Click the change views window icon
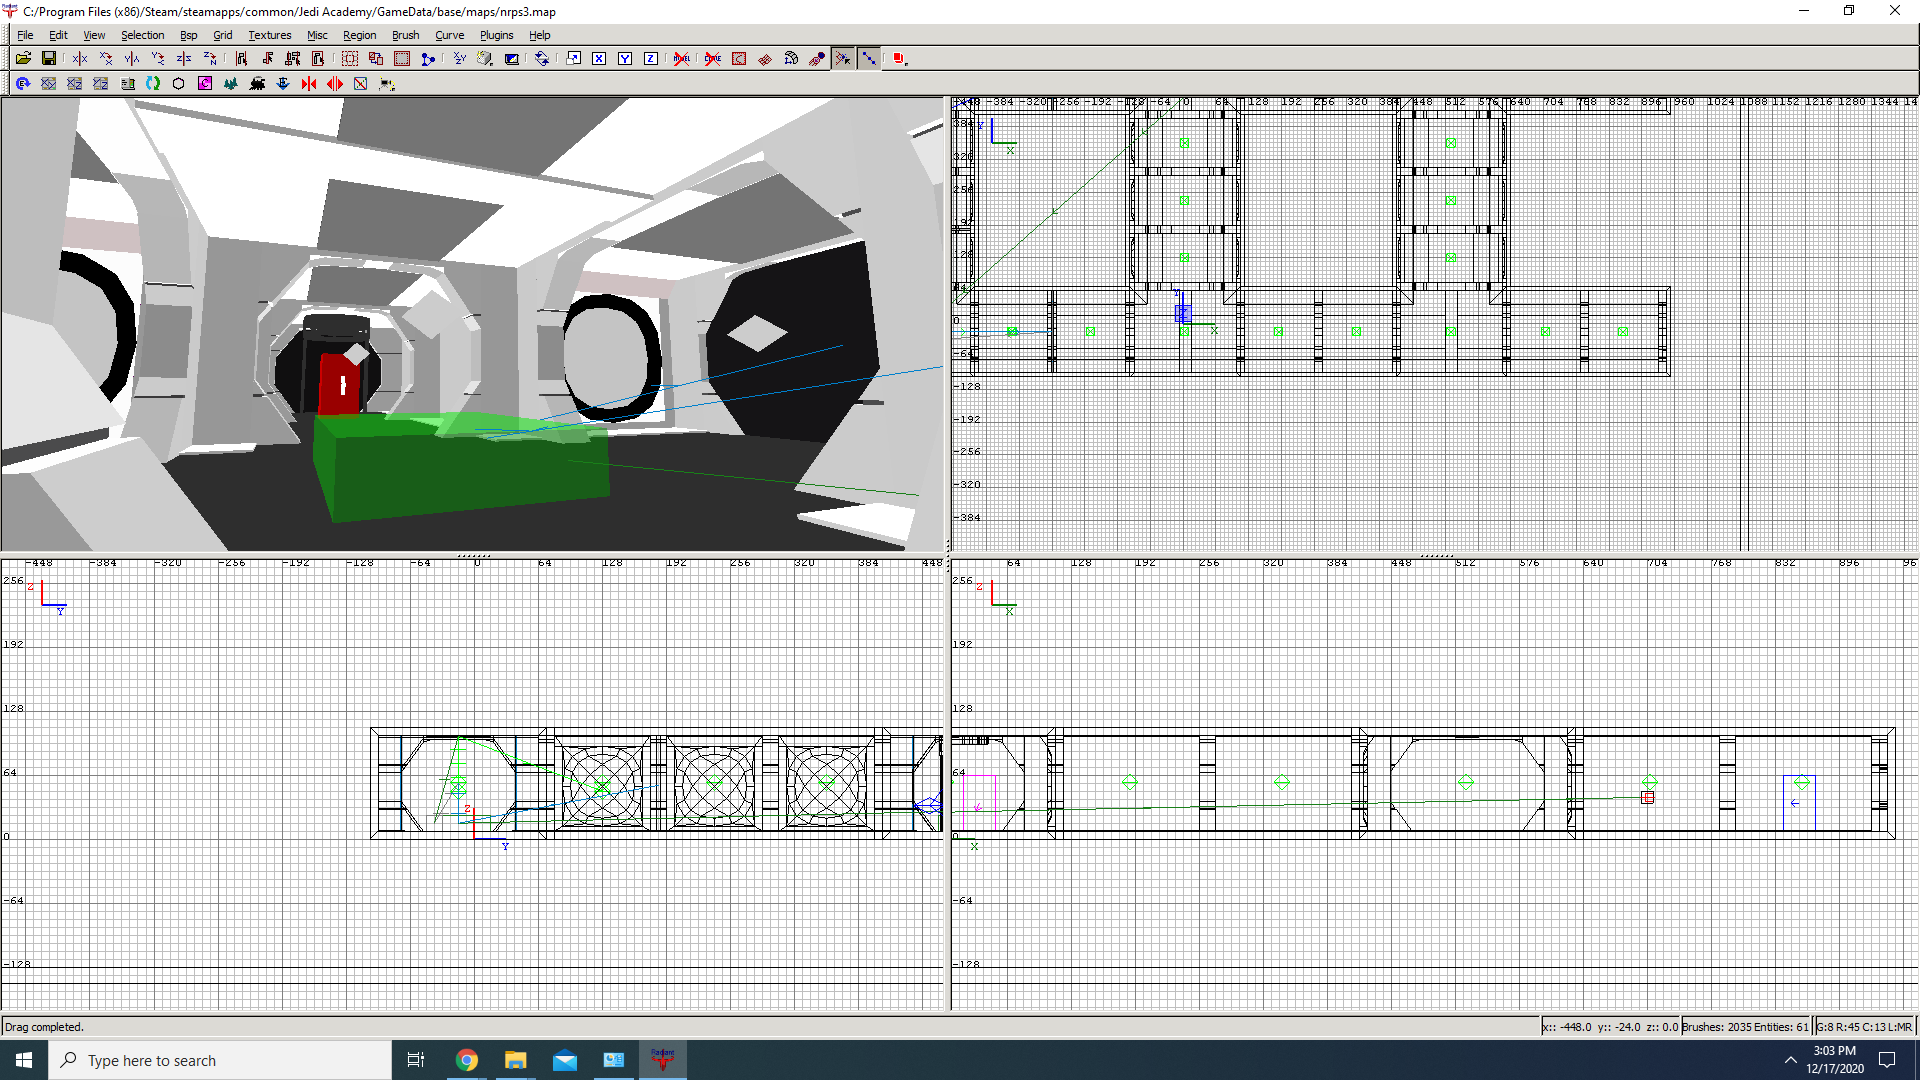This screenshot has height=1080, width=1920. pyautogui.click(x=573, y=59)
